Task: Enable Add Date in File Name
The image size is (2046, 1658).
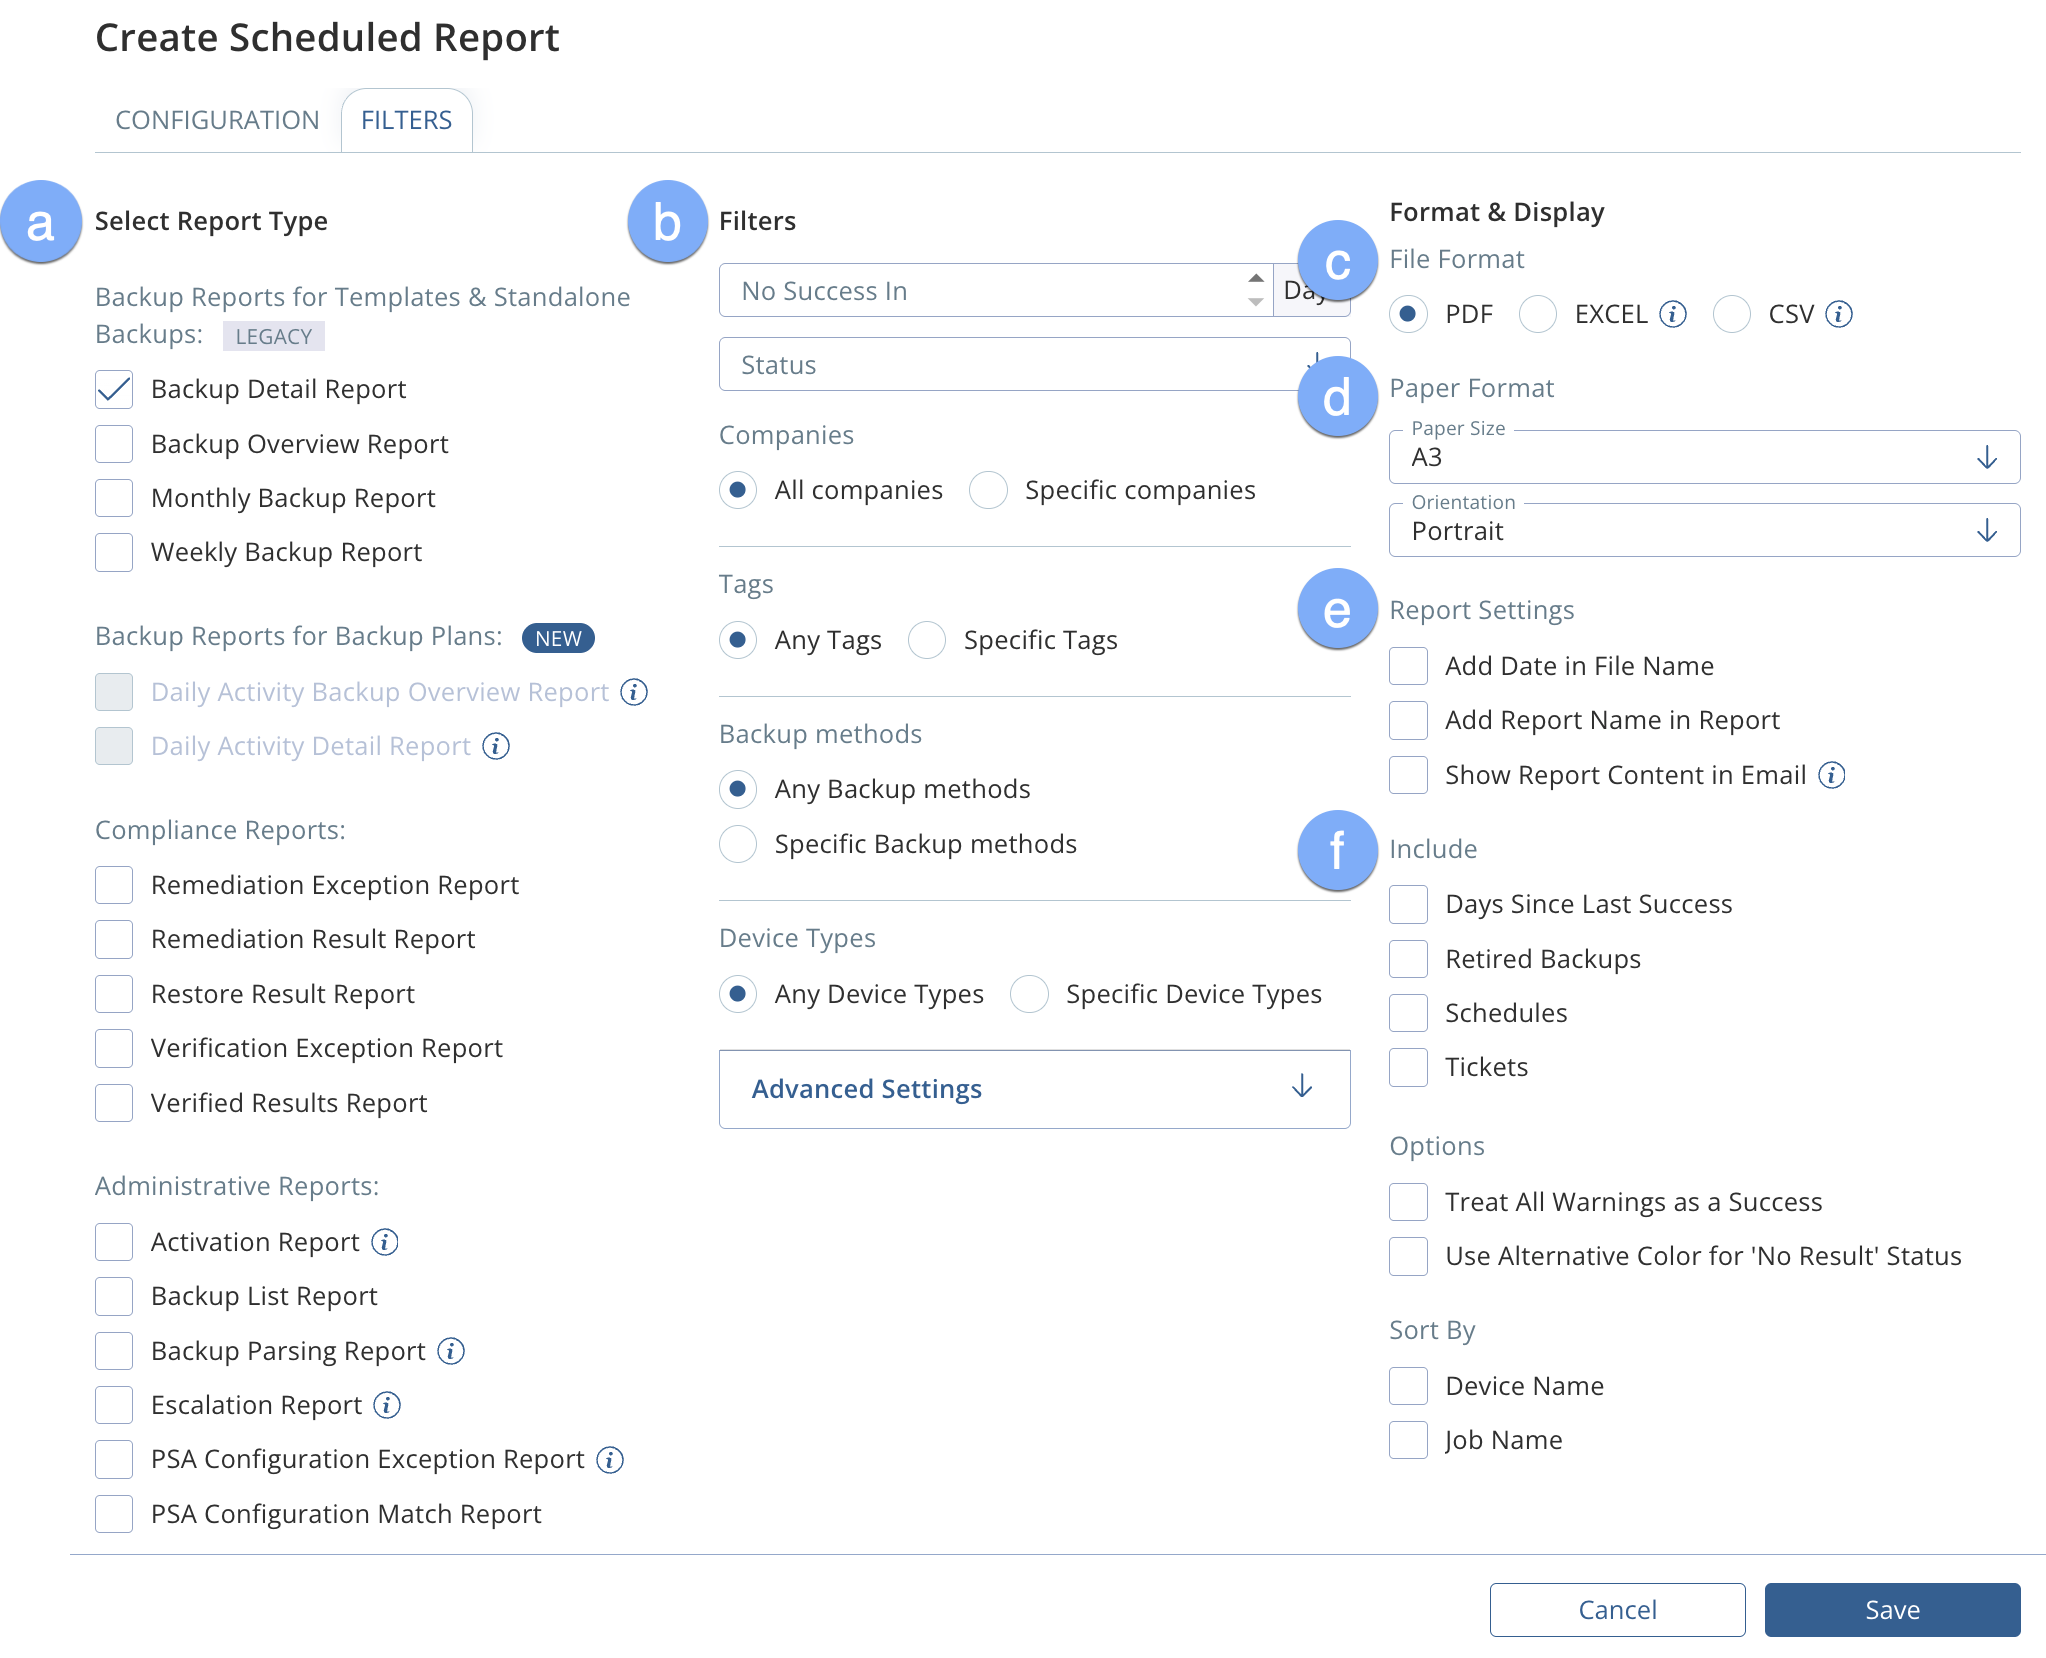Action: [1408, 666]
